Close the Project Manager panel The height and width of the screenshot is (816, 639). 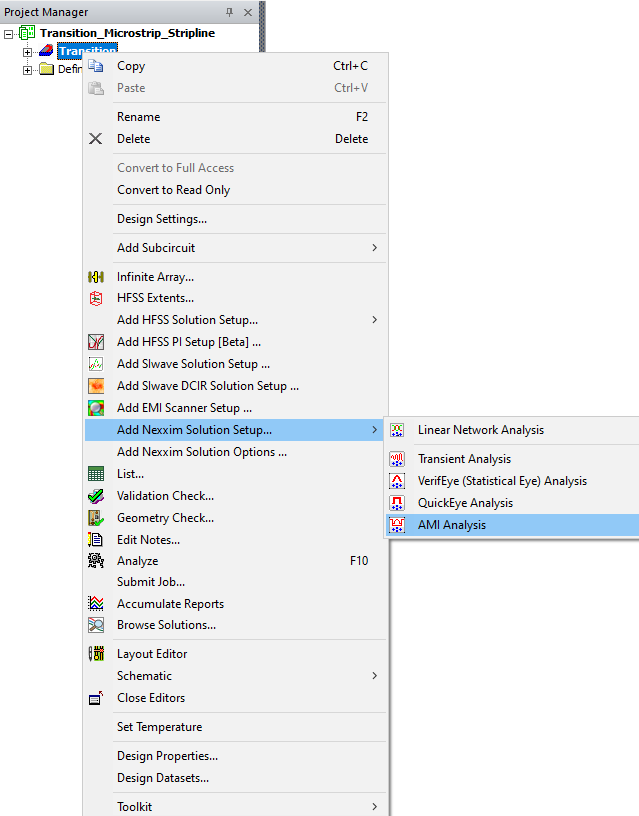(248, 12)
